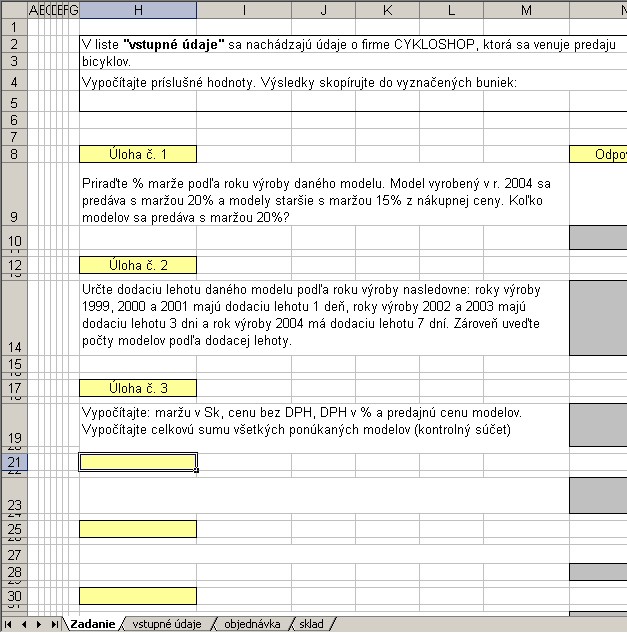The height and width of the screenshot is (633, 627).
Task: Select column M header
Action: (x=526, y=10)
